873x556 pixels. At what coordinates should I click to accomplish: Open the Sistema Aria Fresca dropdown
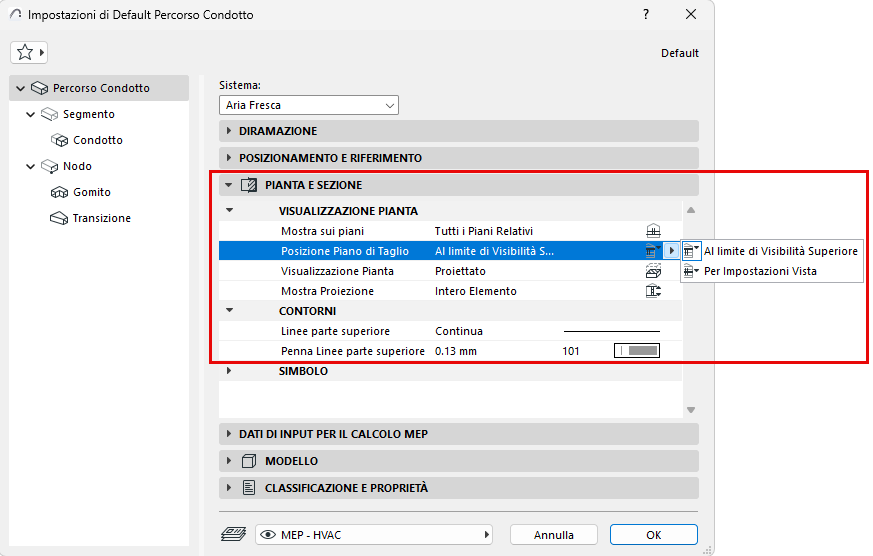[309, 105]
